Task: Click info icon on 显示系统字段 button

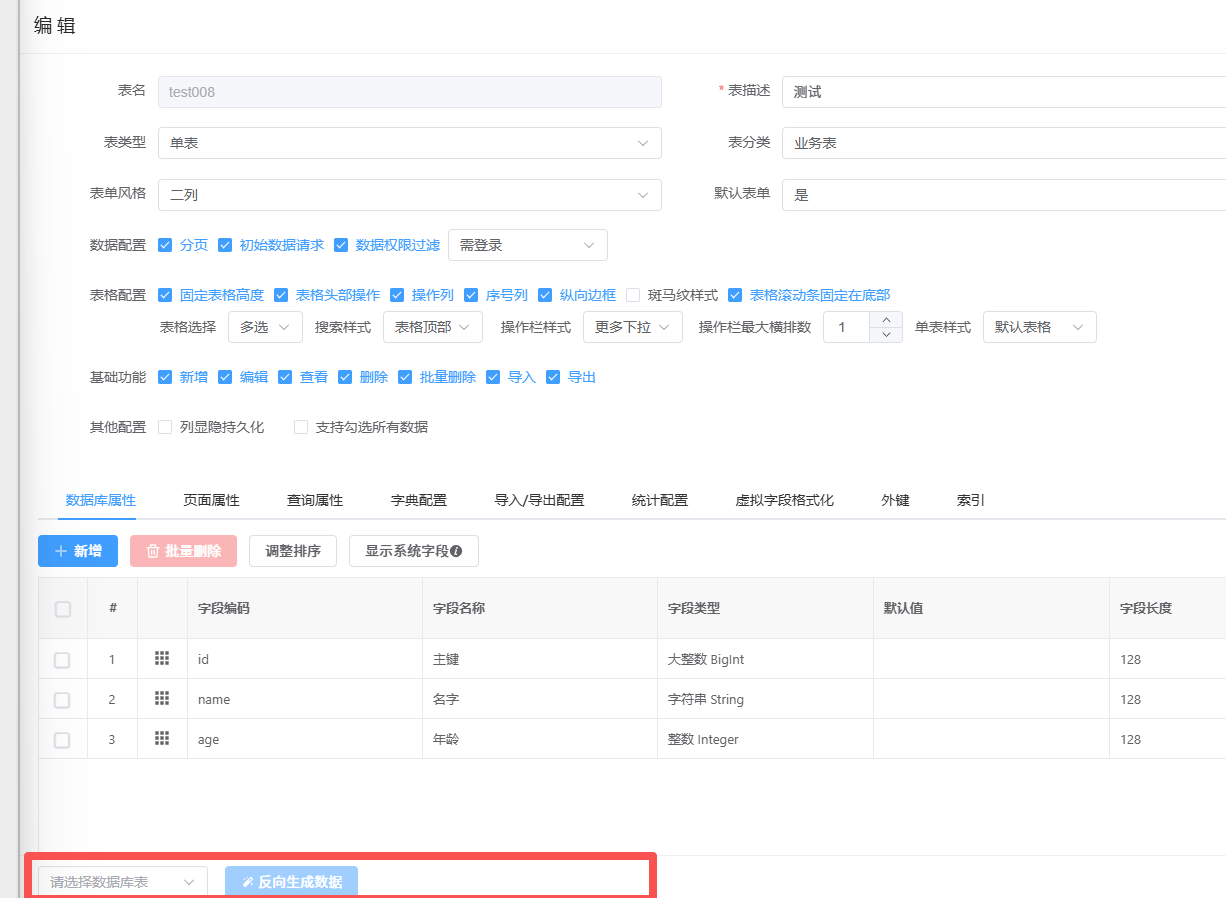Action: pos(456,551)
